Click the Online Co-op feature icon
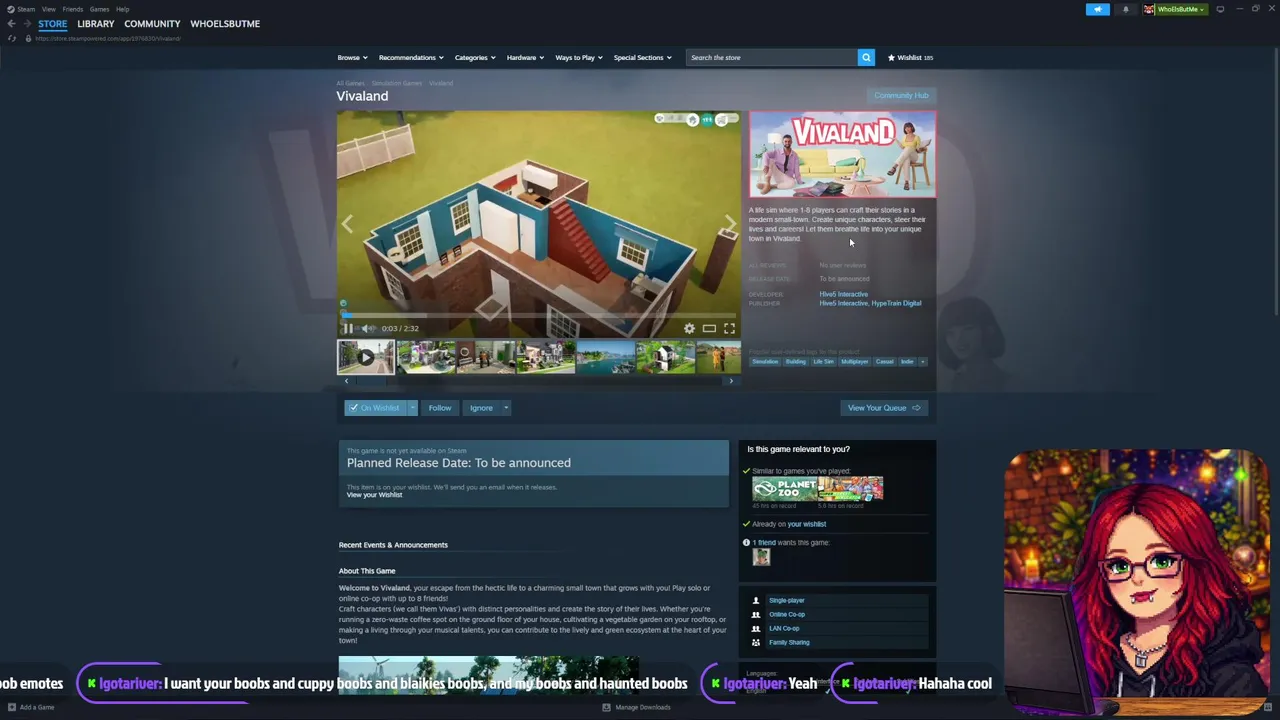 click(756, 614)
